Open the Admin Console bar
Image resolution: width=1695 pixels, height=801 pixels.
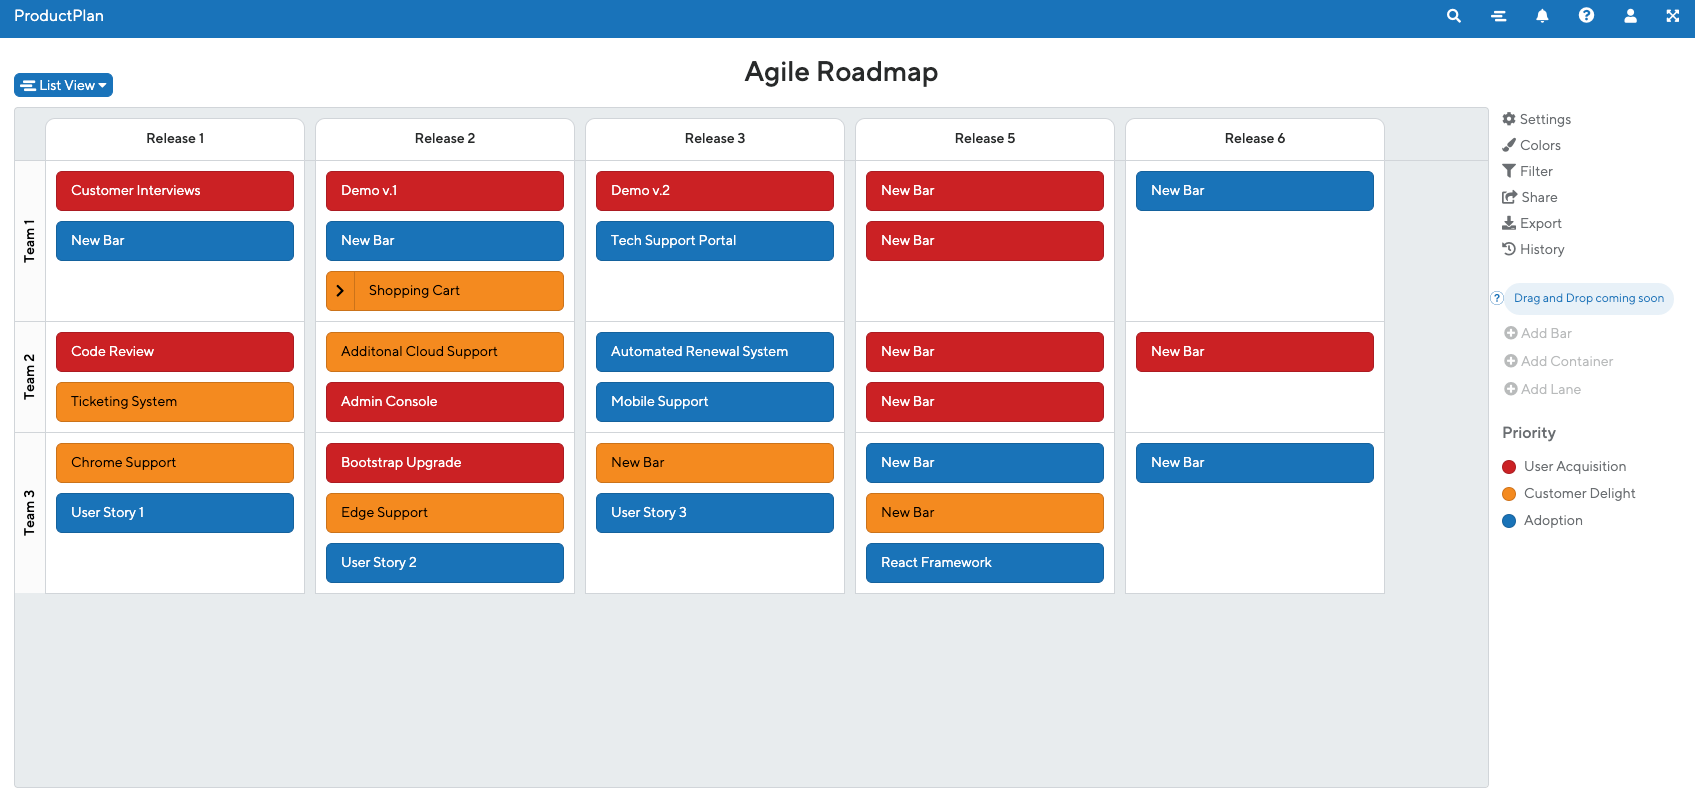tap(445, 402)
